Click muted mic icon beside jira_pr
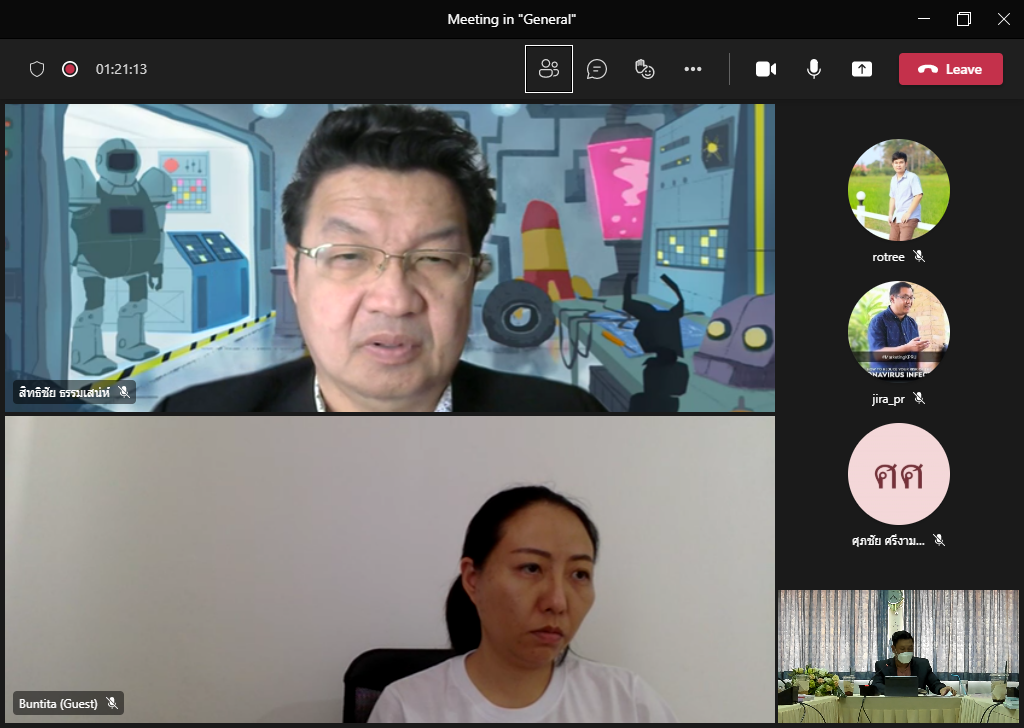 (919, 399)
